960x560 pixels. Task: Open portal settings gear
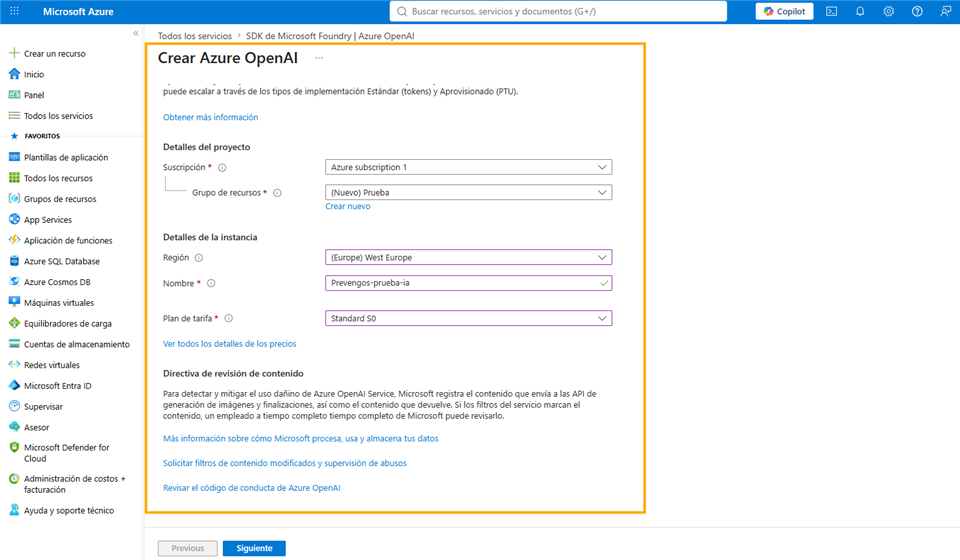888,11
